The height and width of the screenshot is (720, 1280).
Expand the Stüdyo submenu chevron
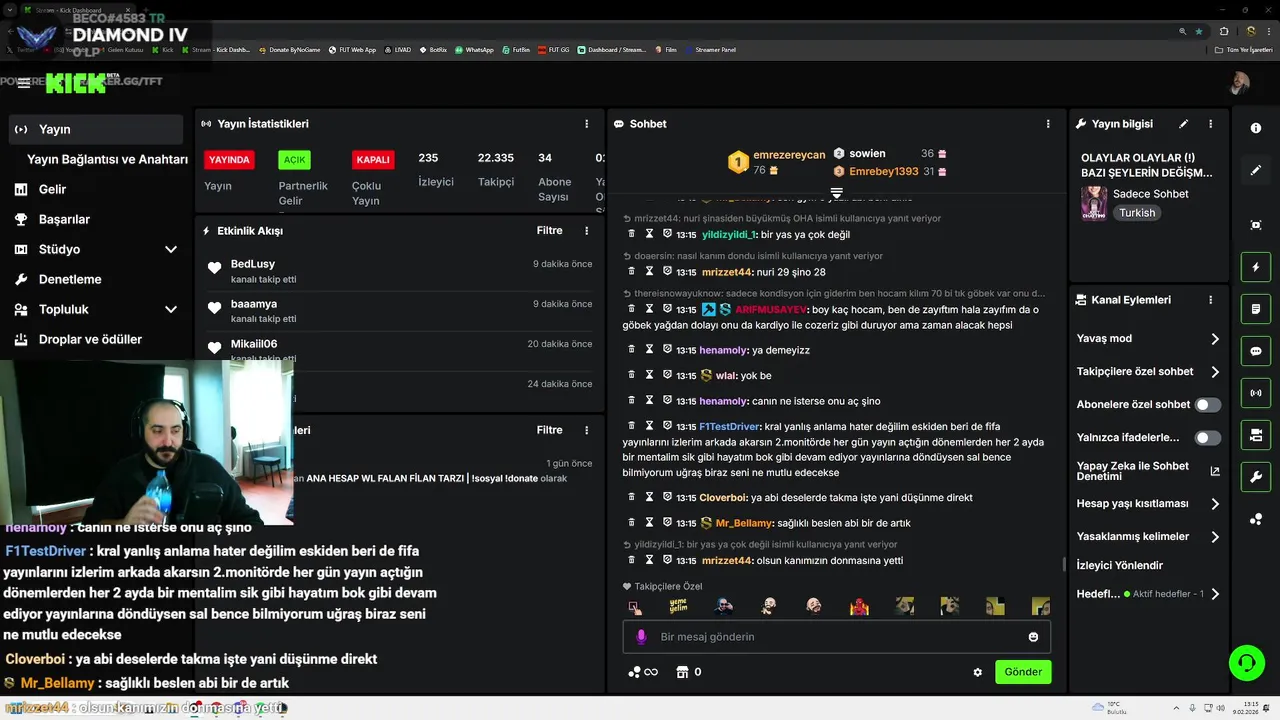pyautogui.click(x=171, y=249)
